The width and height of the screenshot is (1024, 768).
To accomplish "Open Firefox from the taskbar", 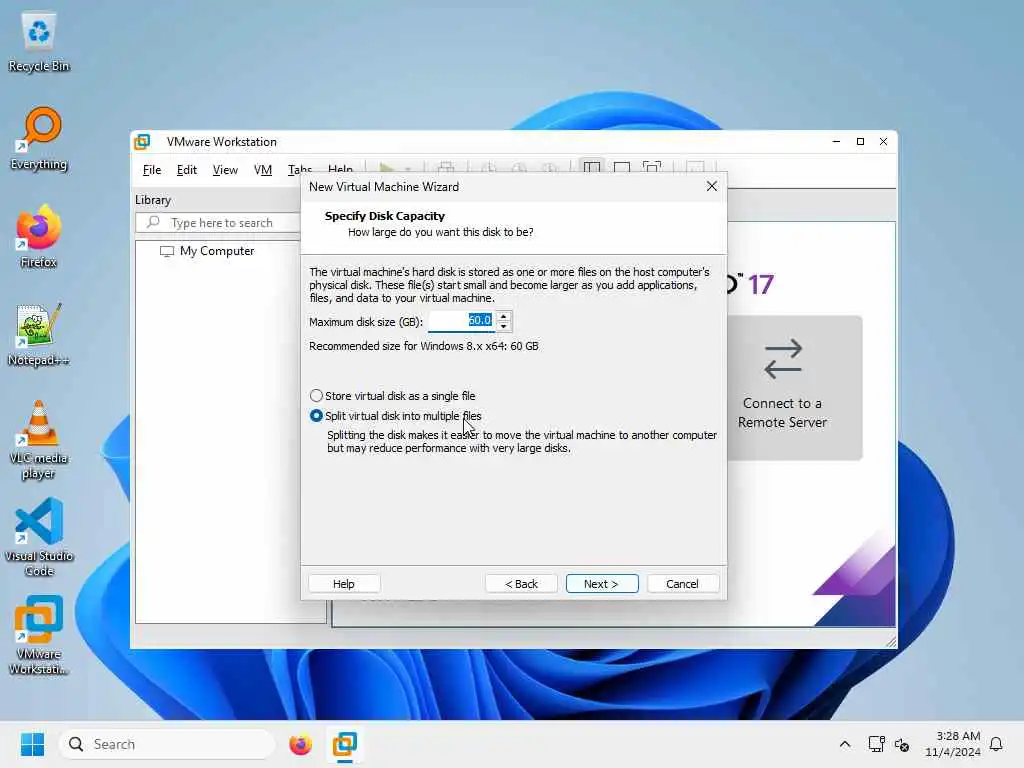I will tap(300, 744).
